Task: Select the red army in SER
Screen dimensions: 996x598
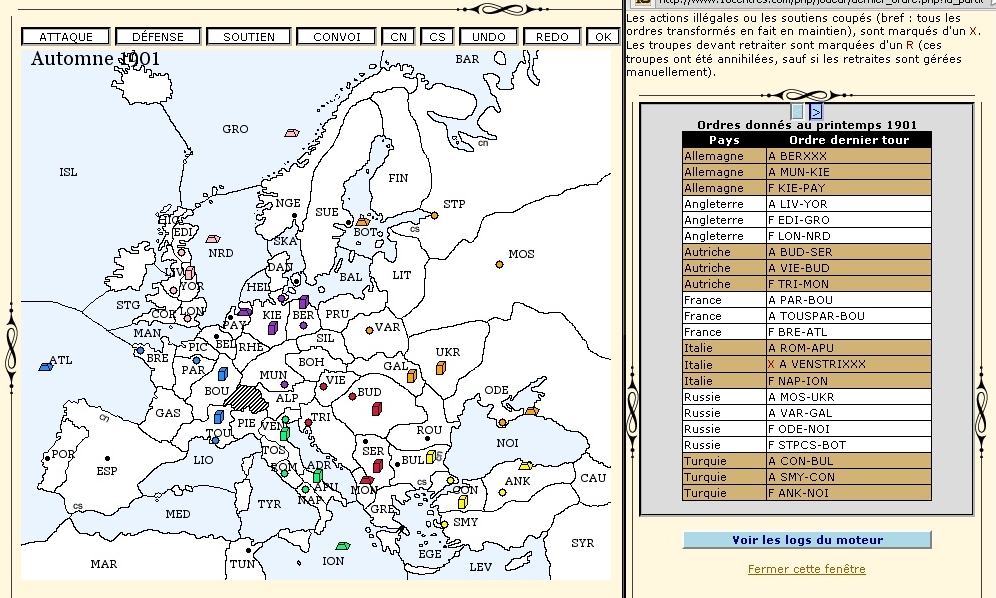Action: [377, 466]
